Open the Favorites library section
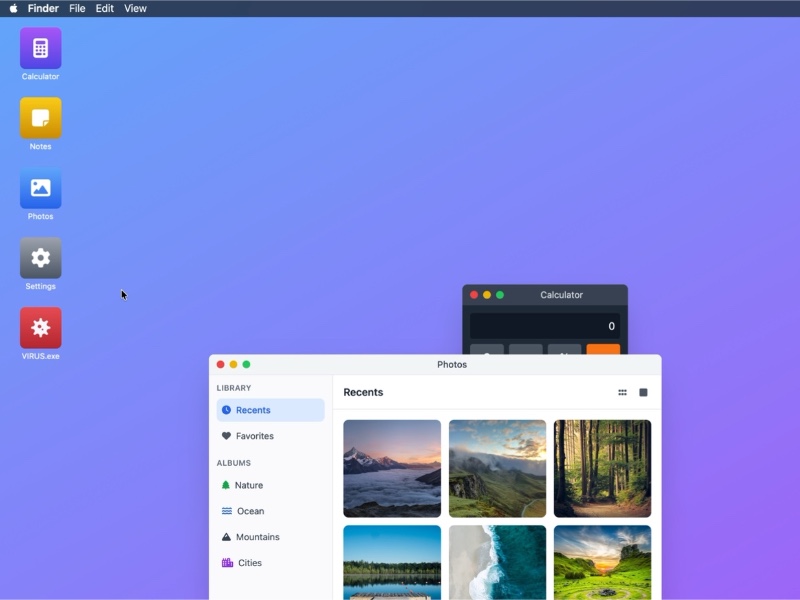800x600 pixels. pos(253,436)
